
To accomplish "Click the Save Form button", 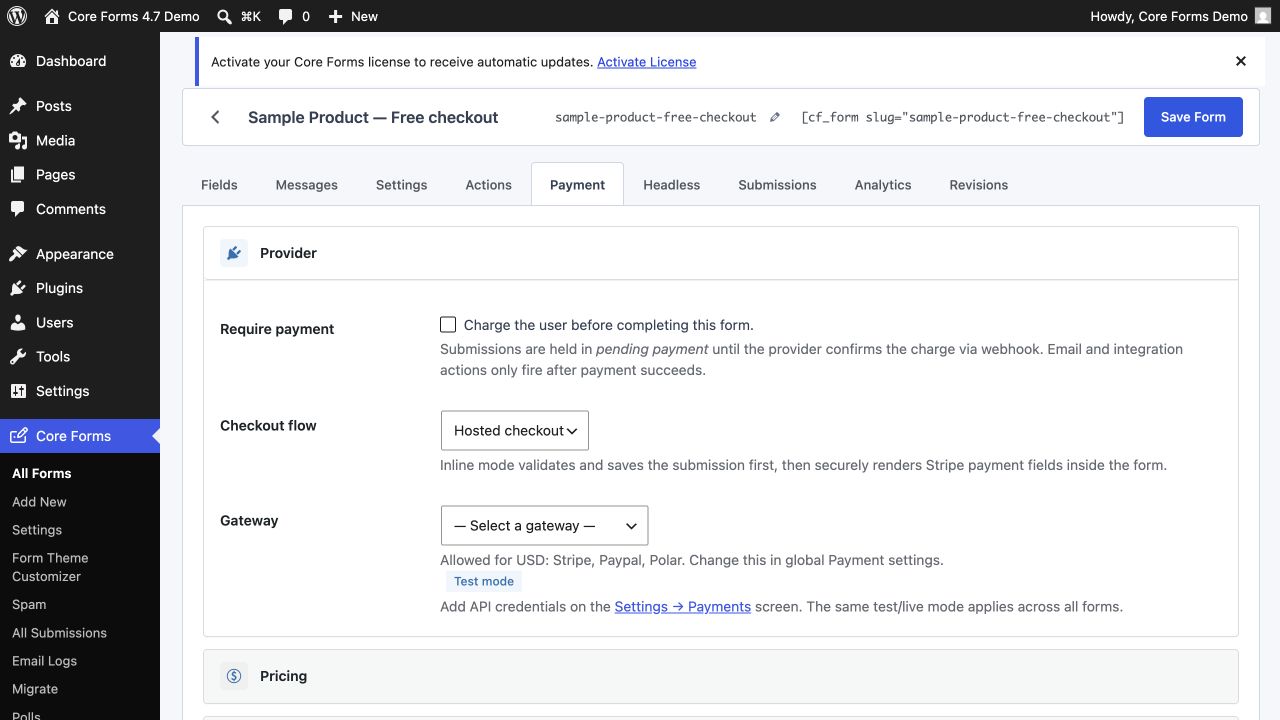I will (x=1193, y=117).
